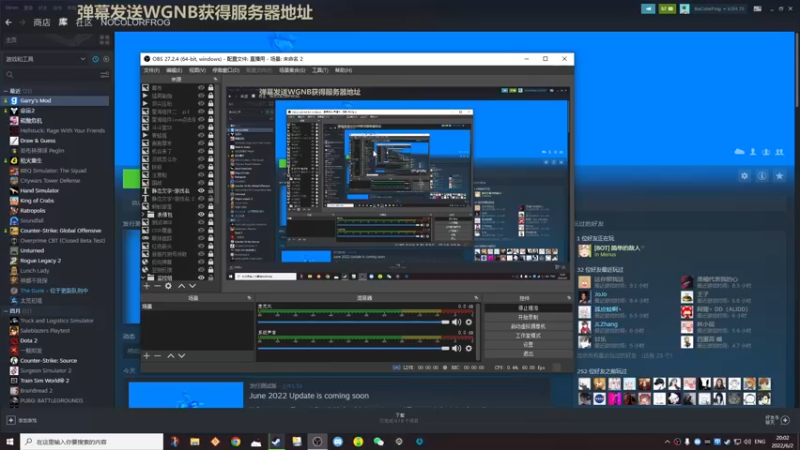Move scene up in scenes panel
The image size is (800, 450).
tap(171, 356)
